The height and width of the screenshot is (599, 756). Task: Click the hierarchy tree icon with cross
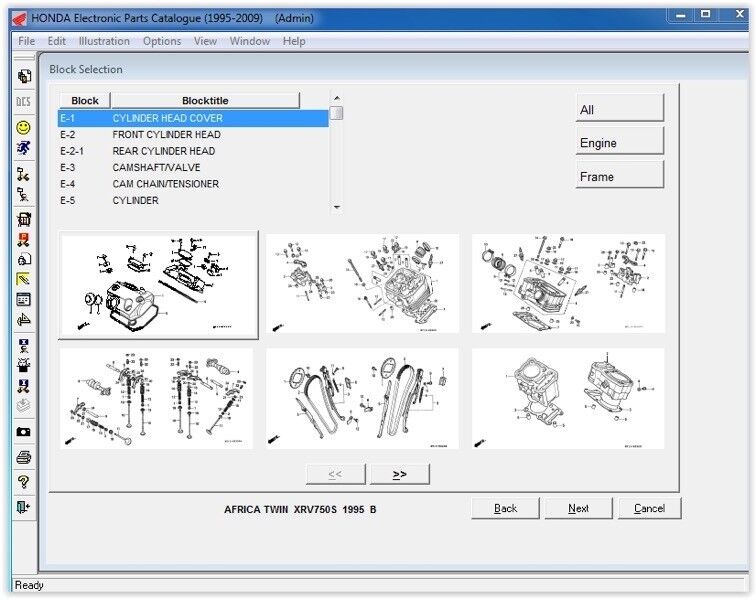[24, 194]
